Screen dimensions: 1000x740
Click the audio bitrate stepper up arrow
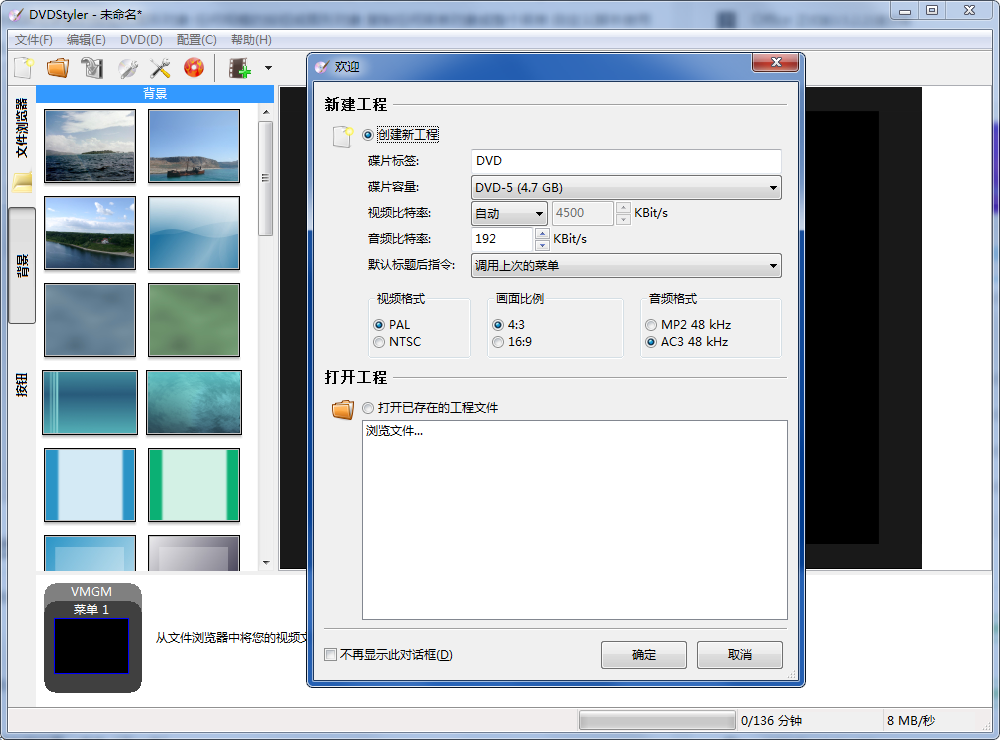(x=542, y=233)
